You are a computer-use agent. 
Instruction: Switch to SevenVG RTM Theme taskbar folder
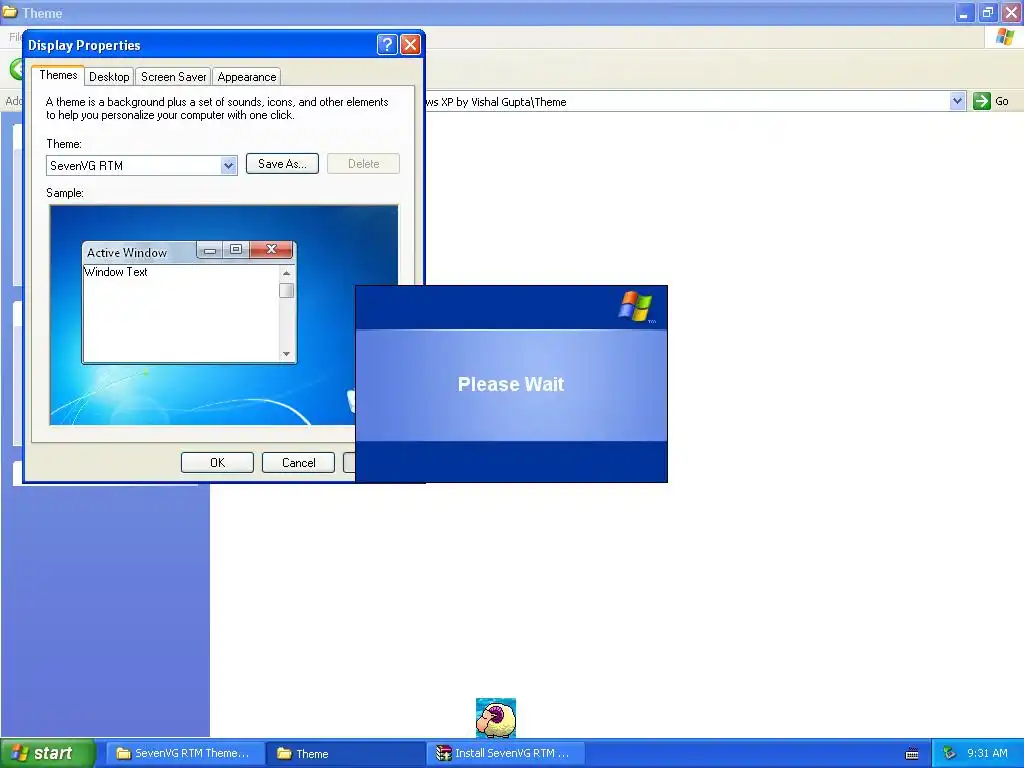point(185,753)
